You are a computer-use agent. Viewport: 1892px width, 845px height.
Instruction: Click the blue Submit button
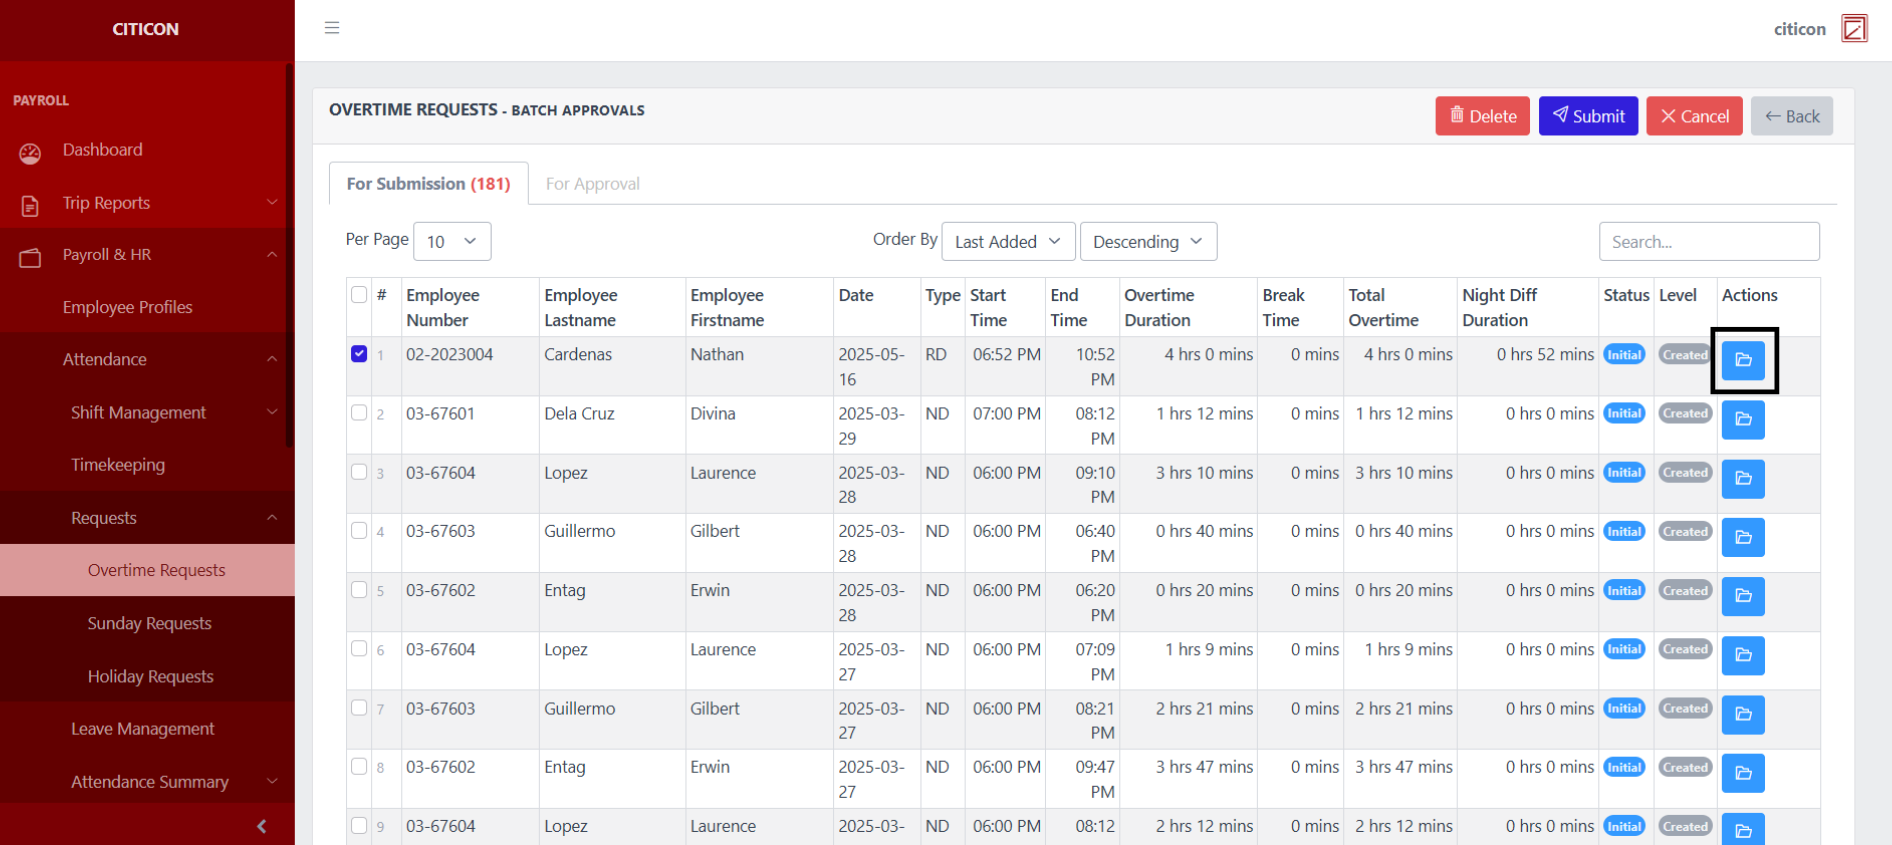pyautogui.click(x=1587, y=116)
